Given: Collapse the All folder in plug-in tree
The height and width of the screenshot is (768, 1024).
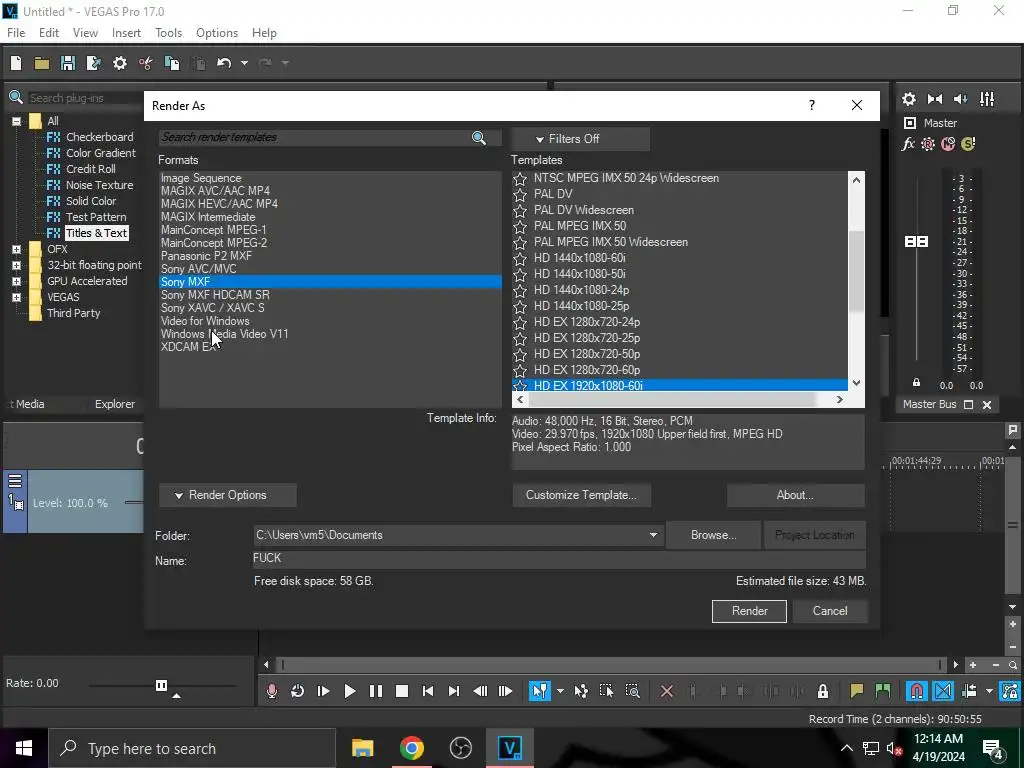Looking at the screenshot, I should [16, 121].
